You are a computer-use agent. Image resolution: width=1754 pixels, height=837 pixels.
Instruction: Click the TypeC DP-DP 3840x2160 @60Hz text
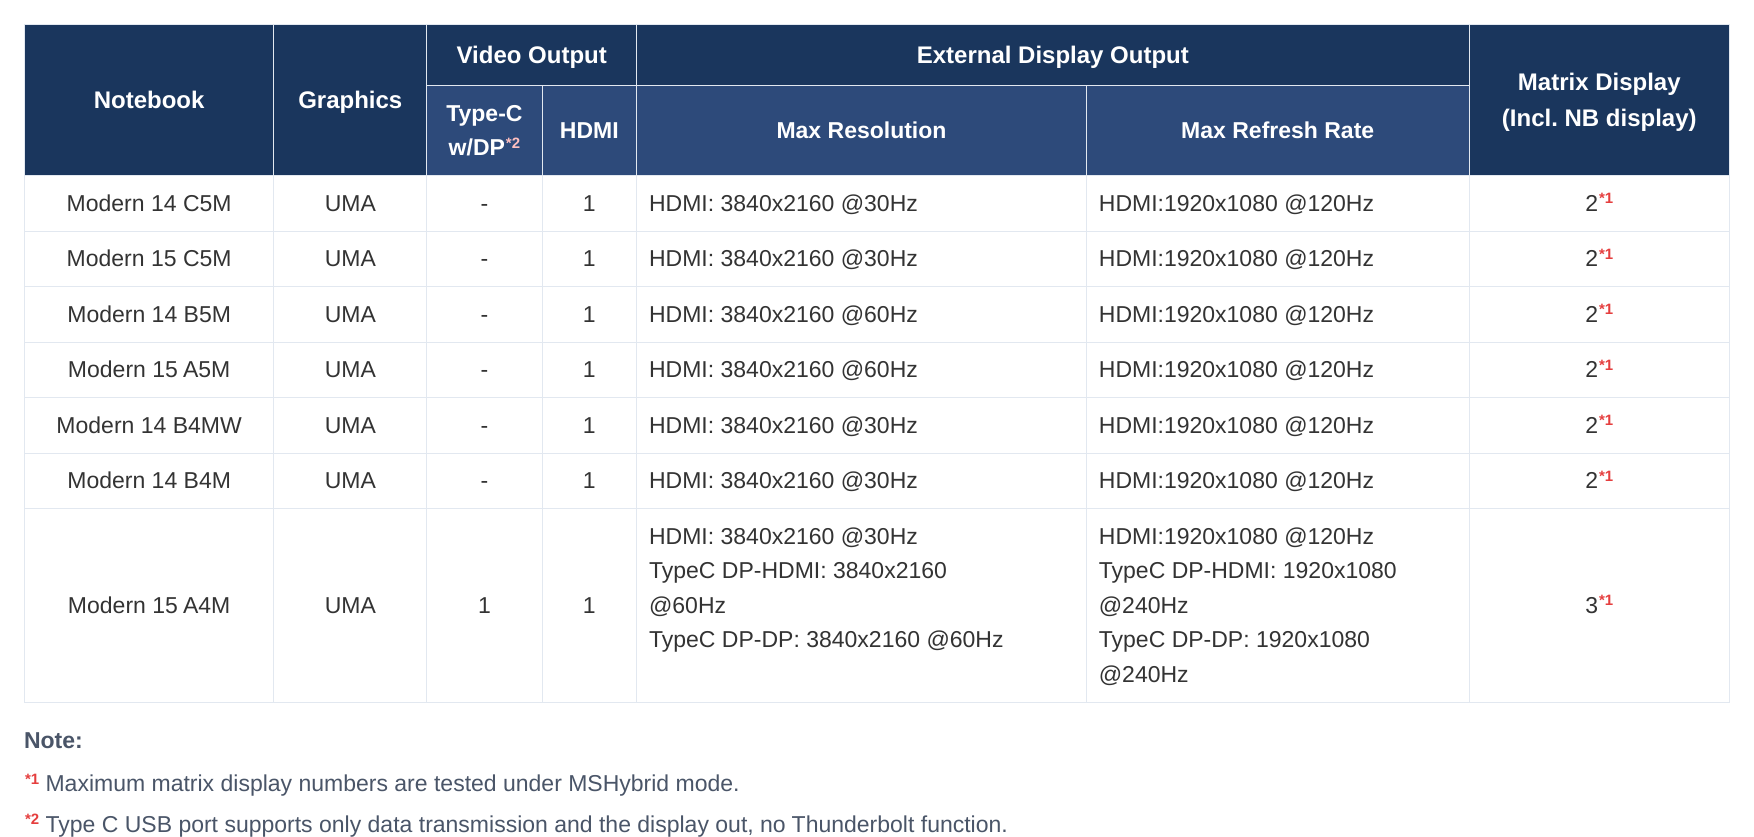coord(826,639)
